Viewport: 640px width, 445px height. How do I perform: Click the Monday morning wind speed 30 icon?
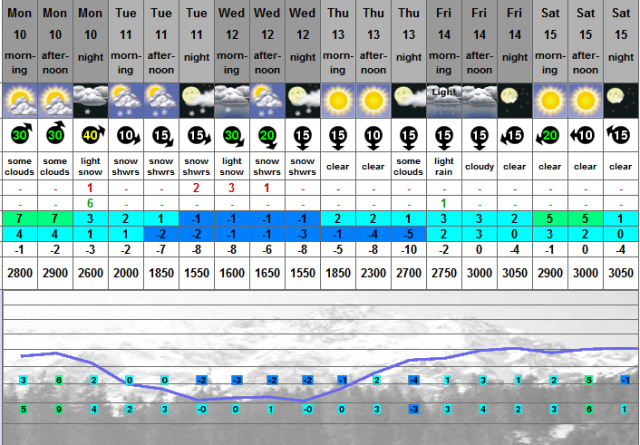pos(22,134)
